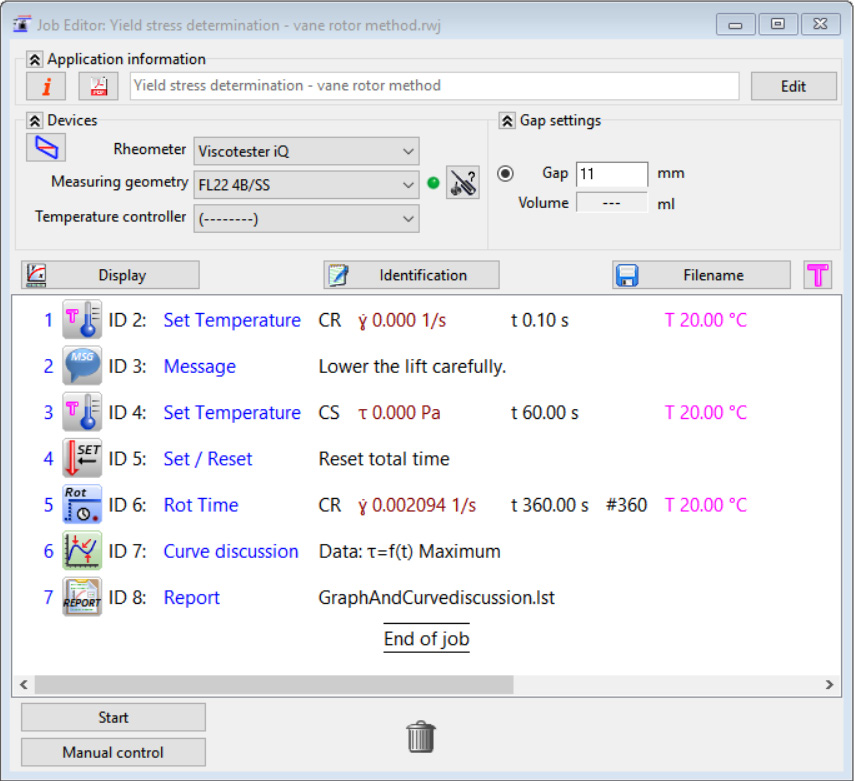This screenshot has height=781, width=855.
Task: Open the PDF document icon
Action: click(98, 86)
